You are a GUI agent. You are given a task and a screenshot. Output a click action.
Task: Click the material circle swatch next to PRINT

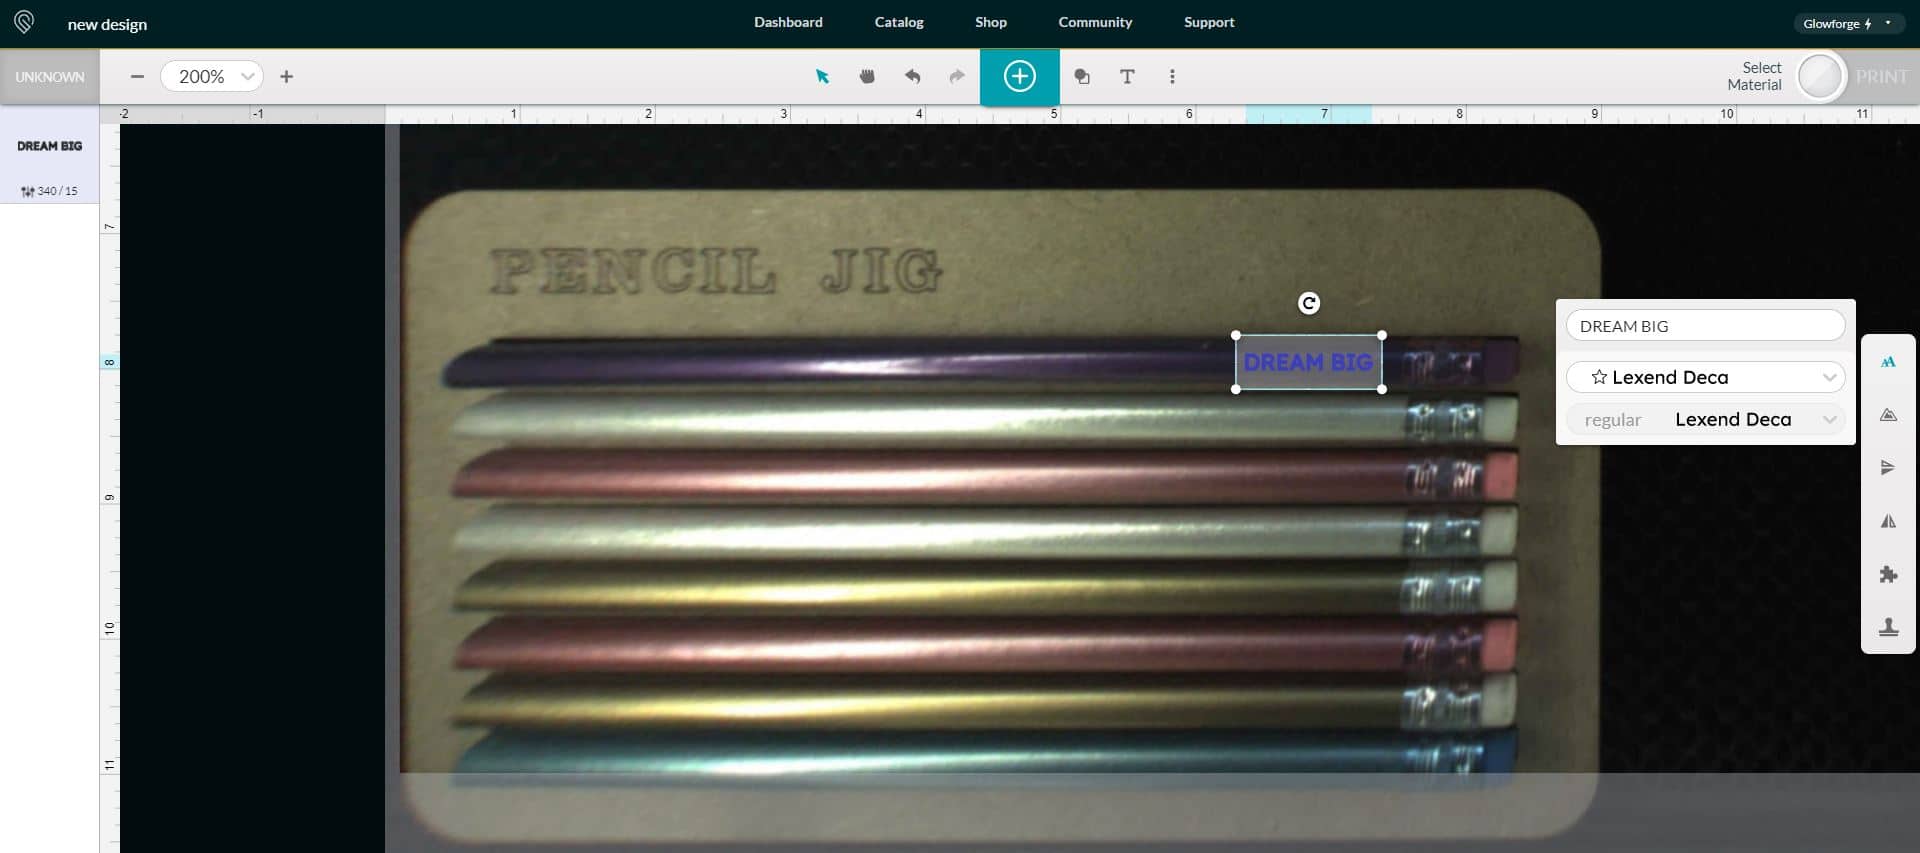1820,77
